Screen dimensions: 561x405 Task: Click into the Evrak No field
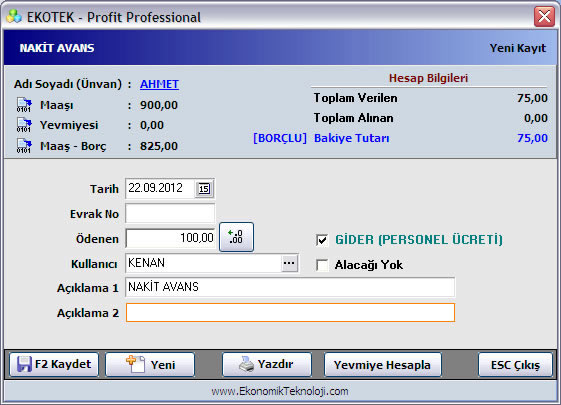pos(170,214)
